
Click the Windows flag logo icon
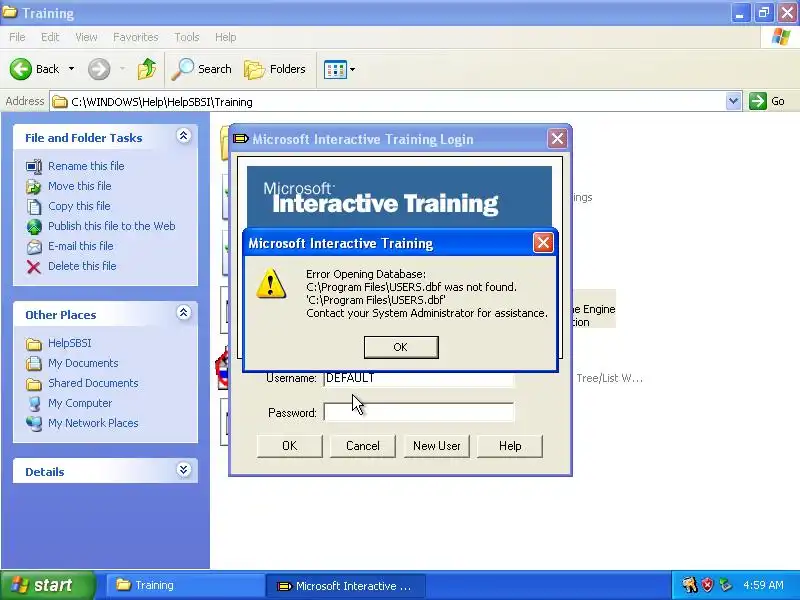coord(781,37)
